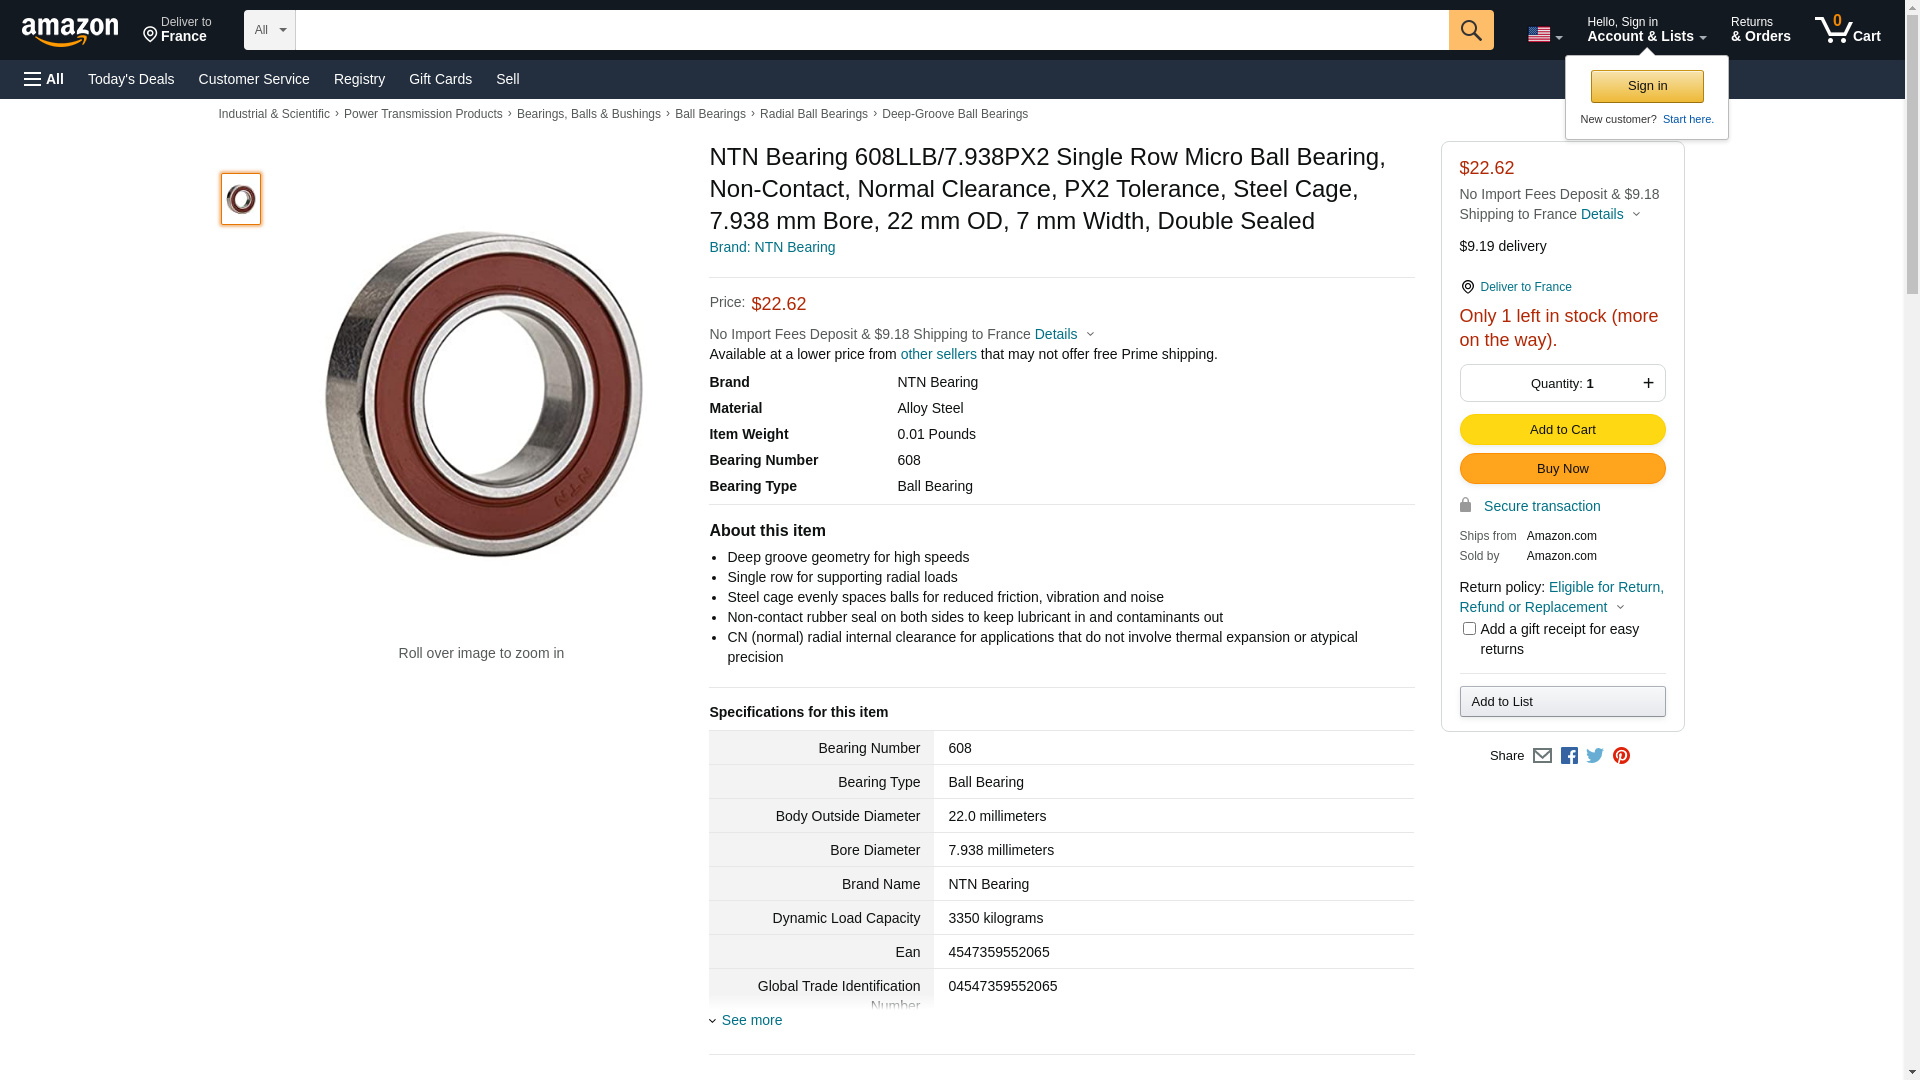Enable the gift receipt checkbox
Screen dimensions: 1920x1080
tap(1469, 629)
